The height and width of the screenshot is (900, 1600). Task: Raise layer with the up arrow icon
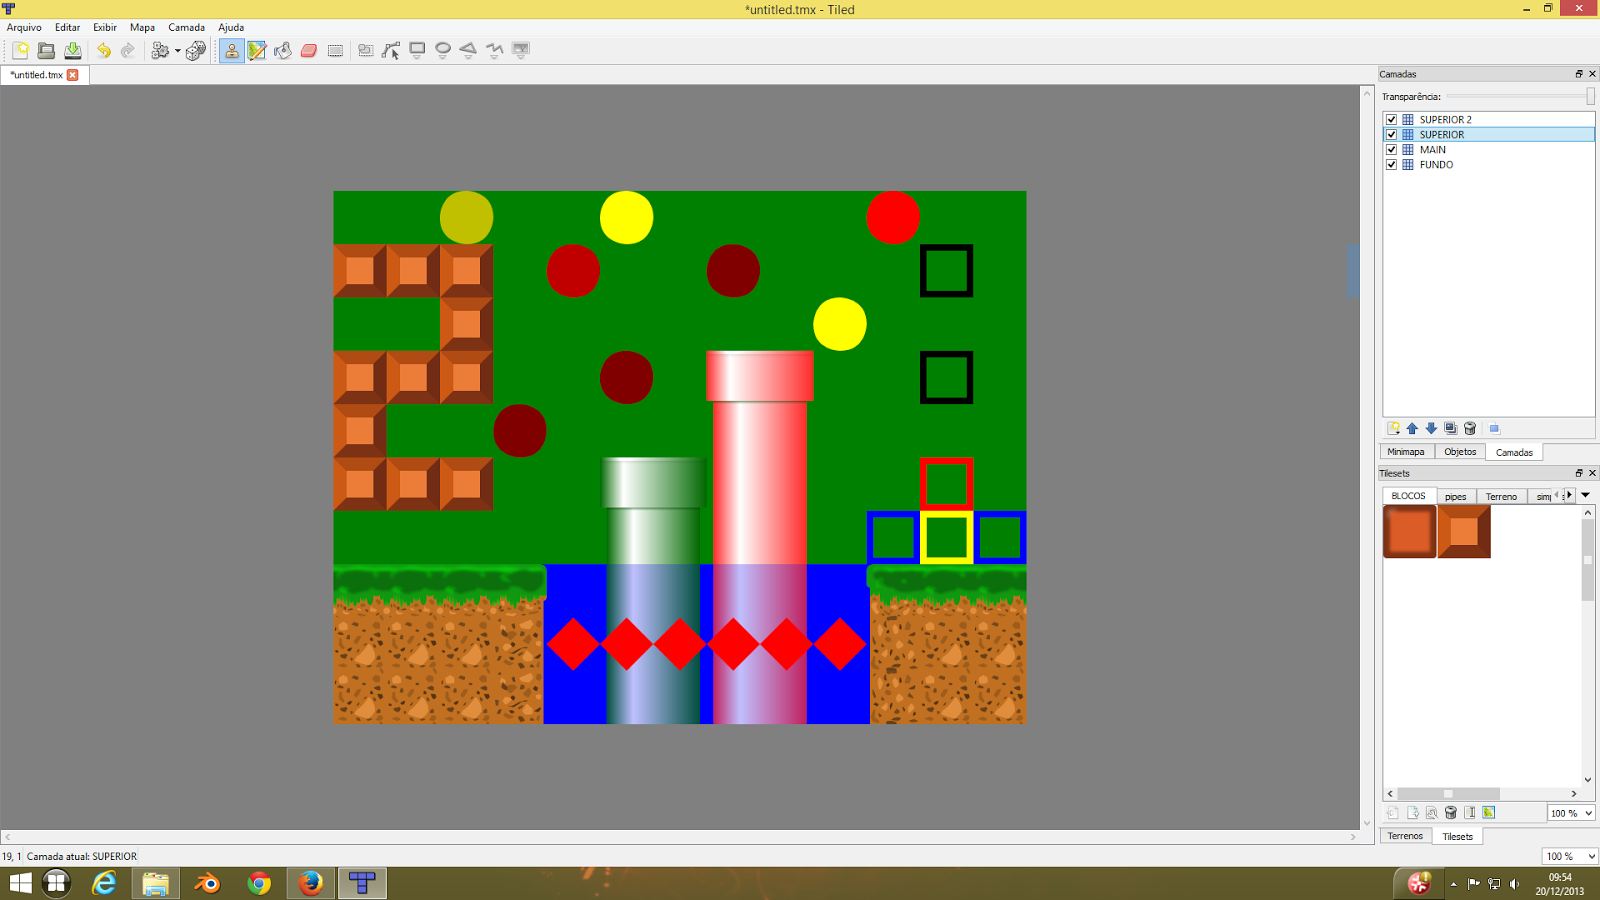(1412, 428)
